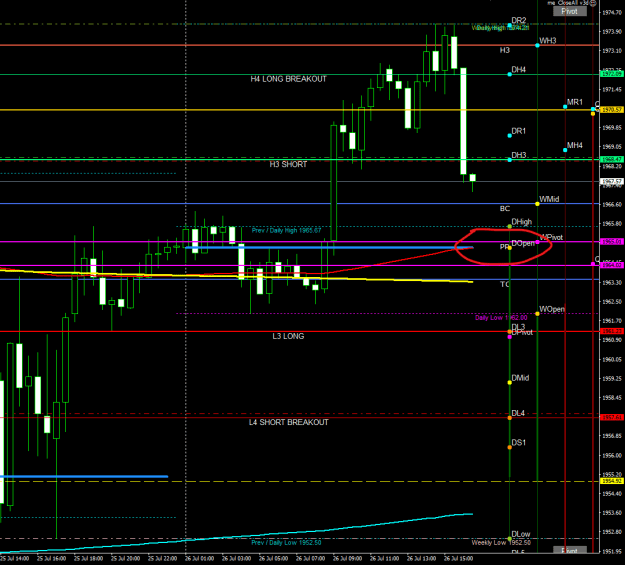Click the DH3 level label
This screenshot has width=625, height=565.
tap(519, 155)
